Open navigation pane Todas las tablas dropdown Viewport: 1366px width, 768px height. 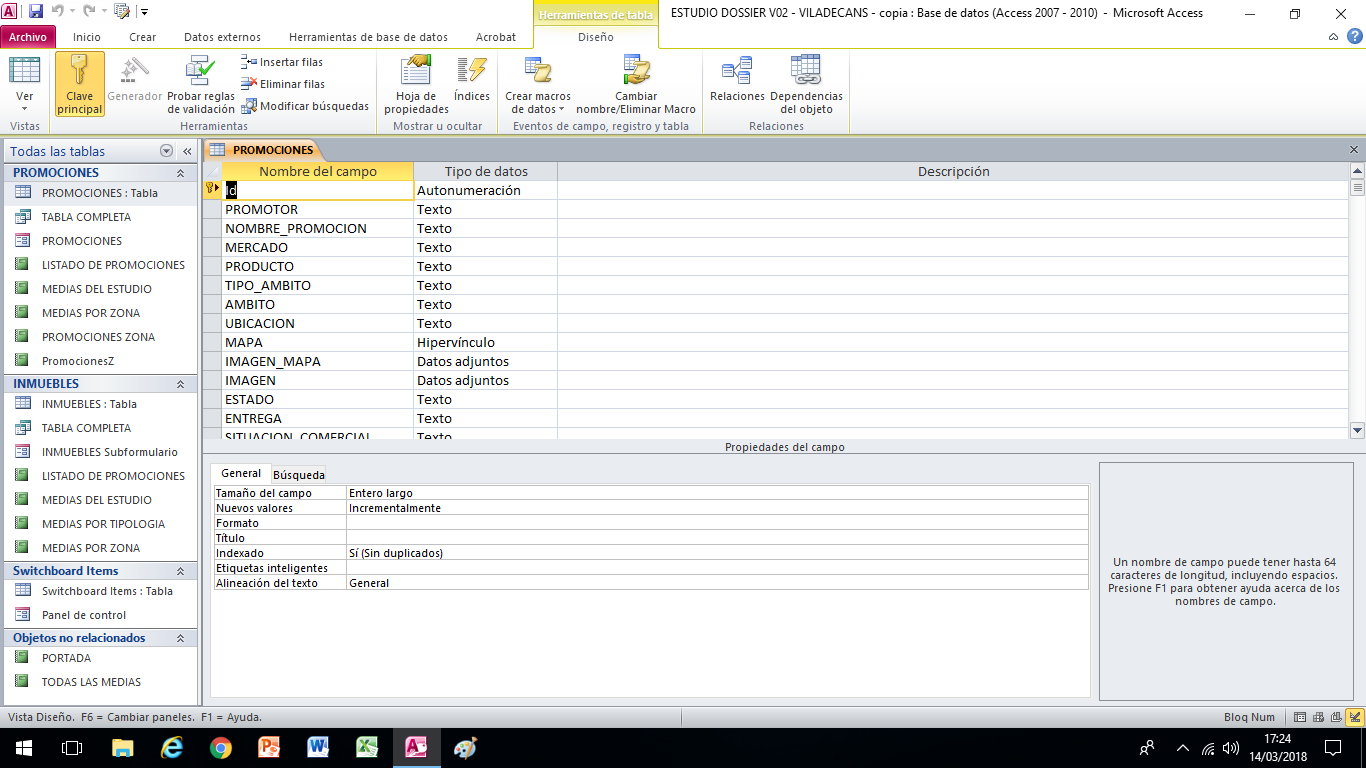coord(166,151)
